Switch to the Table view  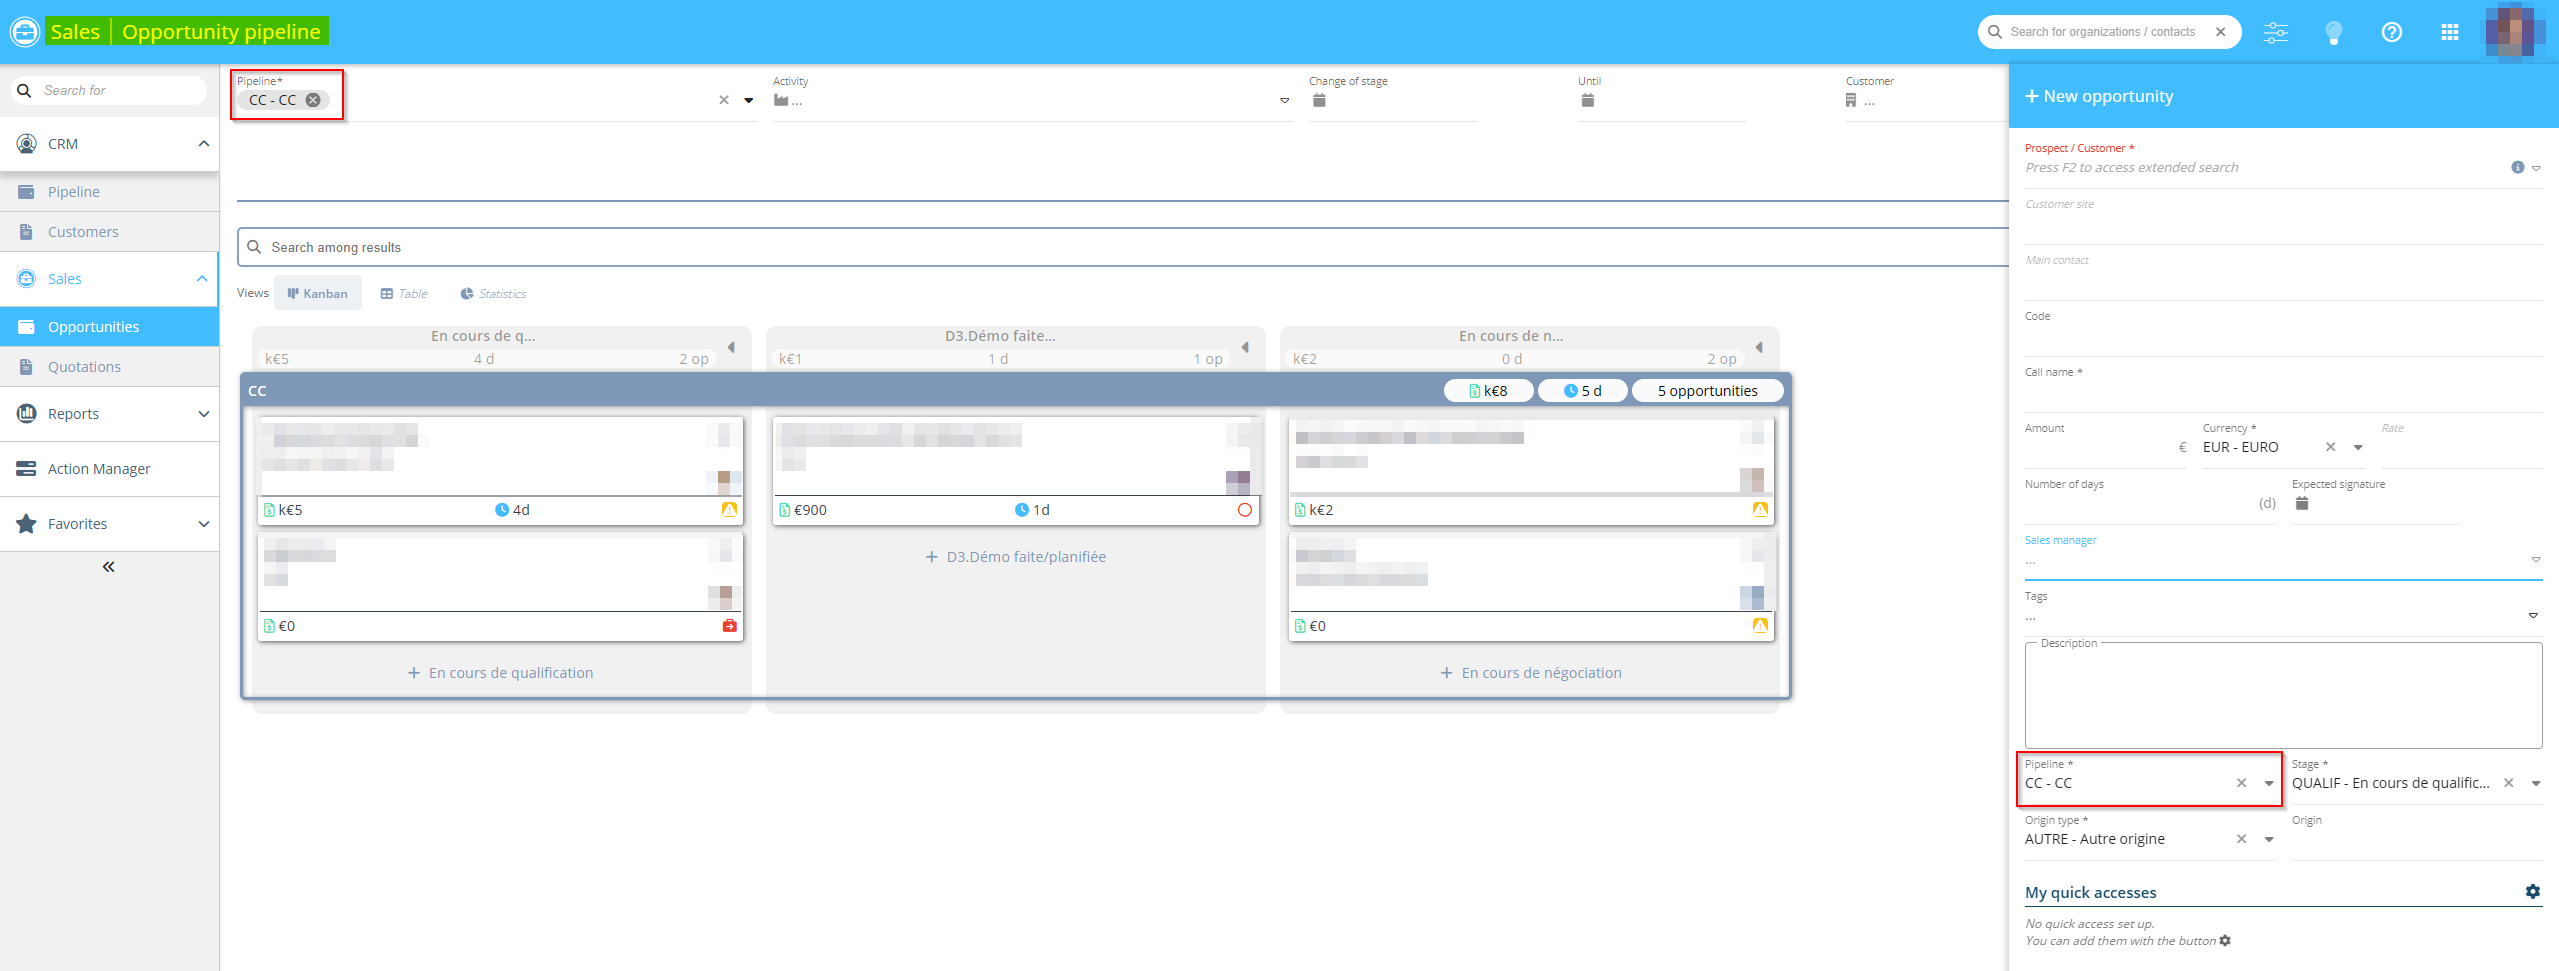tap(404, 294)
